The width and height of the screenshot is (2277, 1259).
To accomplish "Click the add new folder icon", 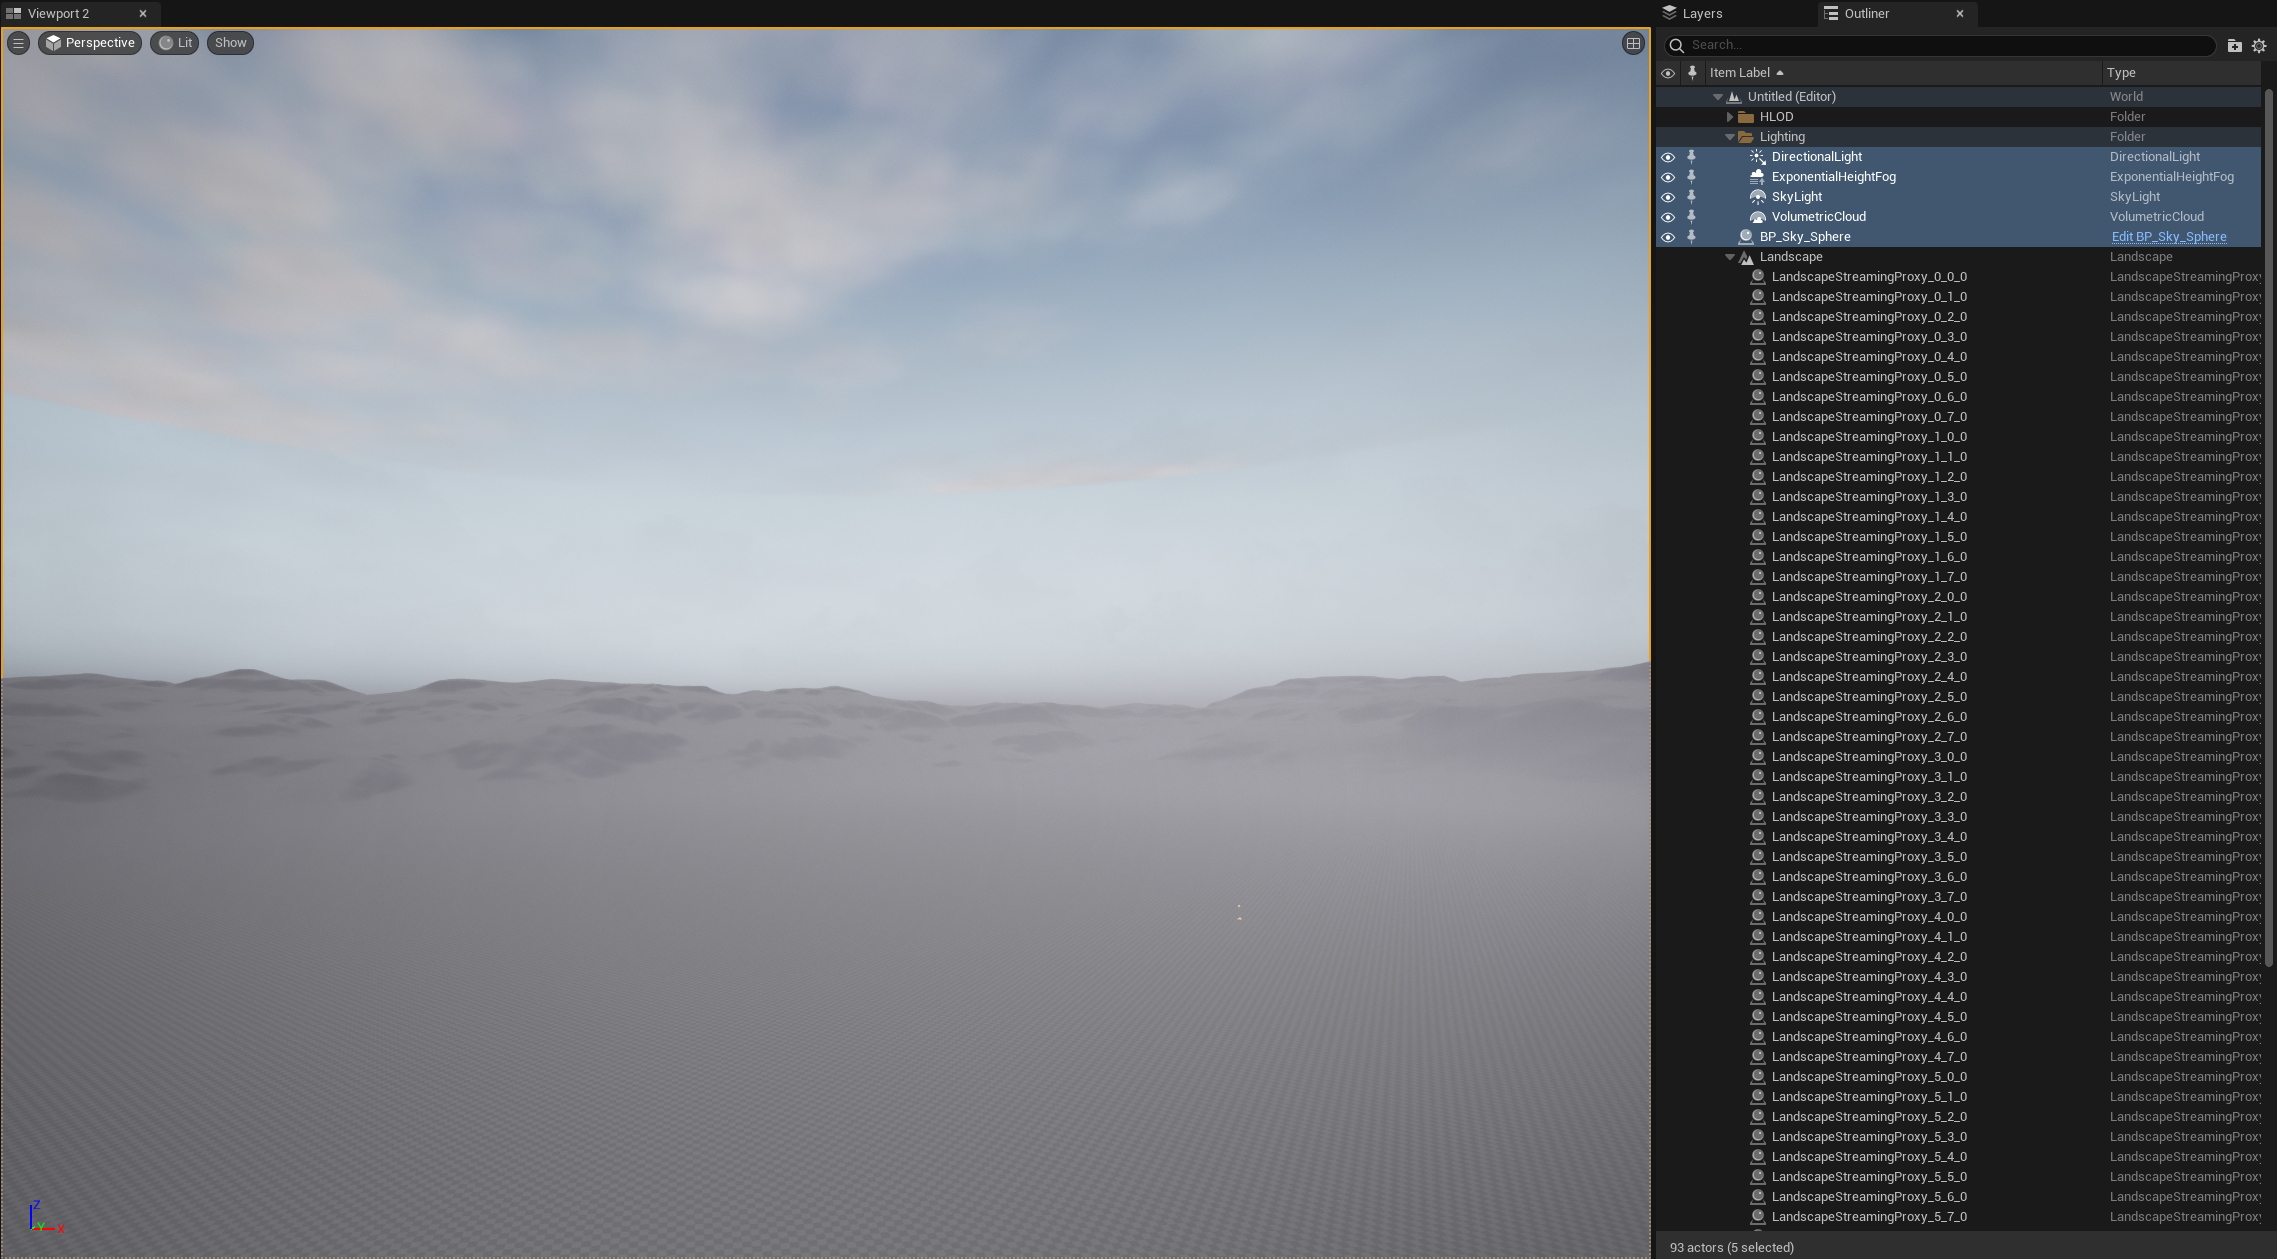I will click(2234, 46).
